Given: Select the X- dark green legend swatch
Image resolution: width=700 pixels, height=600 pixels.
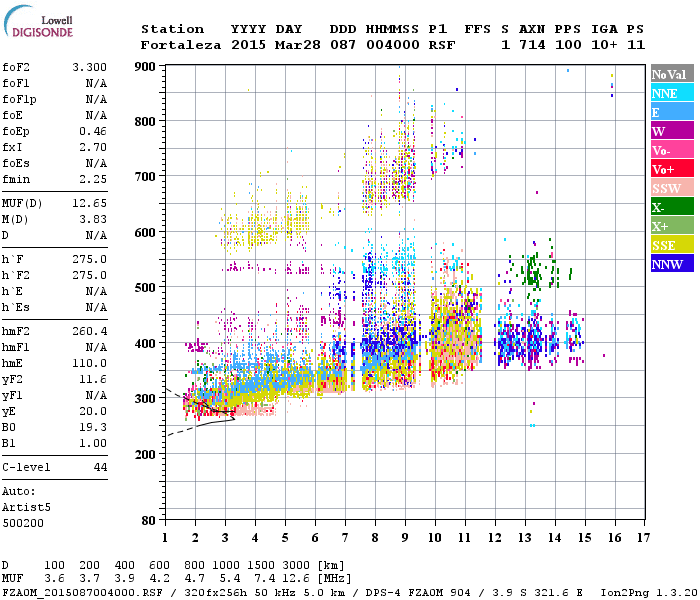Looking at the screenshot, I should click(672, 207).
